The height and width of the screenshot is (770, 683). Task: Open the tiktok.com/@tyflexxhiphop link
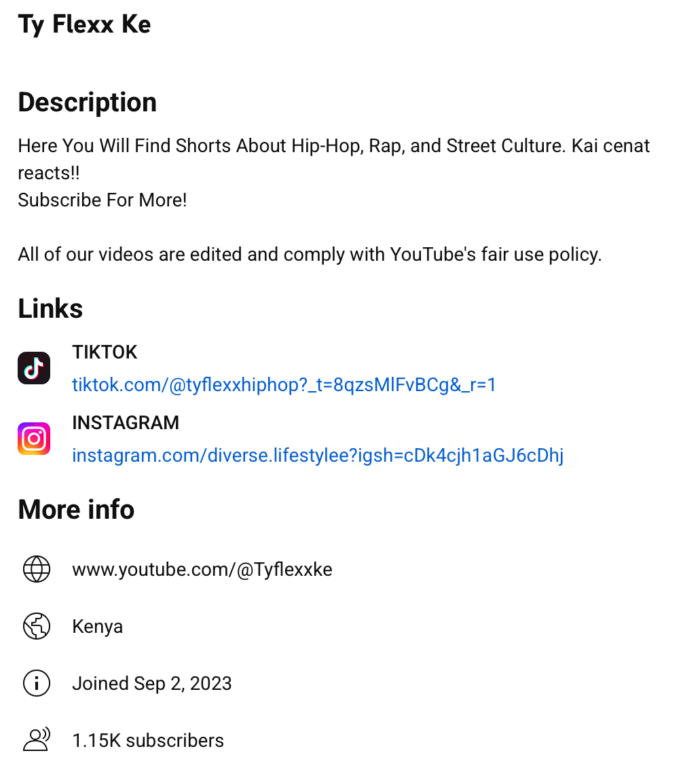click(284, 385)
